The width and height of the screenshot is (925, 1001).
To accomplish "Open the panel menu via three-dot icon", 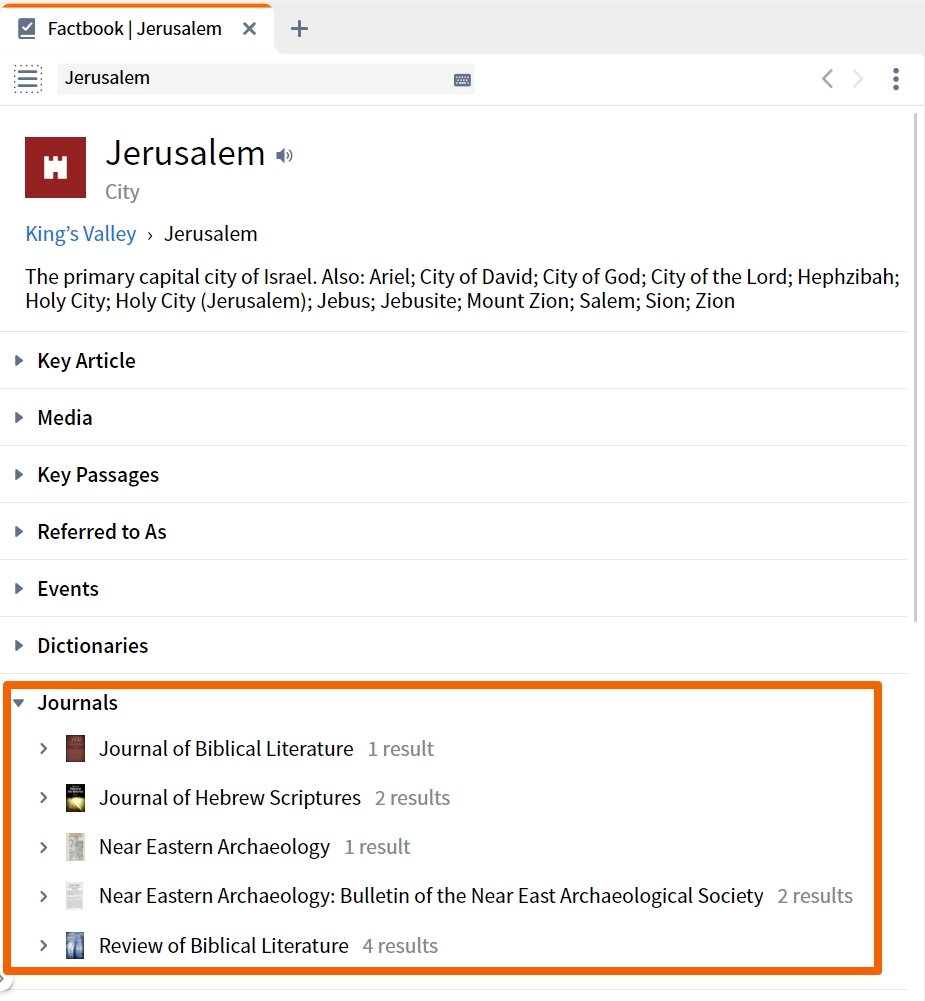I will point(896,78).
